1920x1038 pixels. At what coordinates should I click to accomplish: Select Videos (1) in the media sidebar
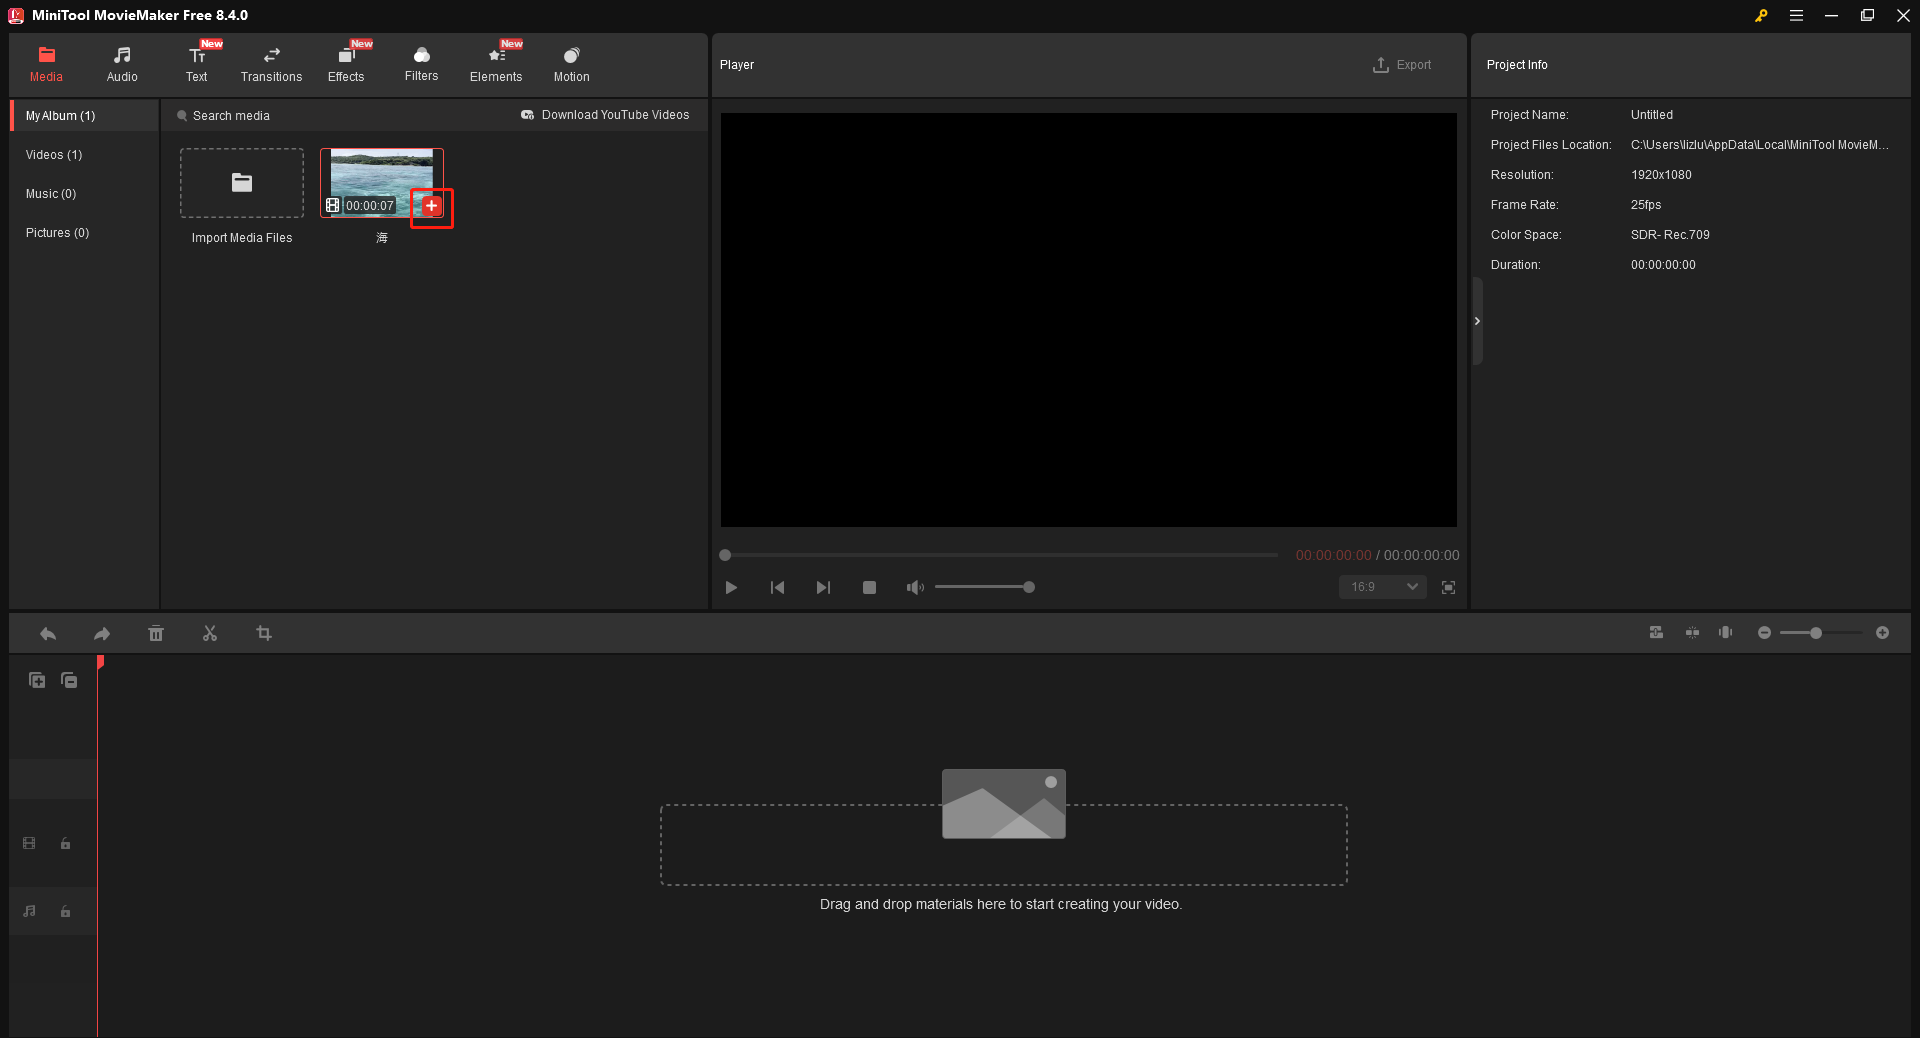(53, 154)
